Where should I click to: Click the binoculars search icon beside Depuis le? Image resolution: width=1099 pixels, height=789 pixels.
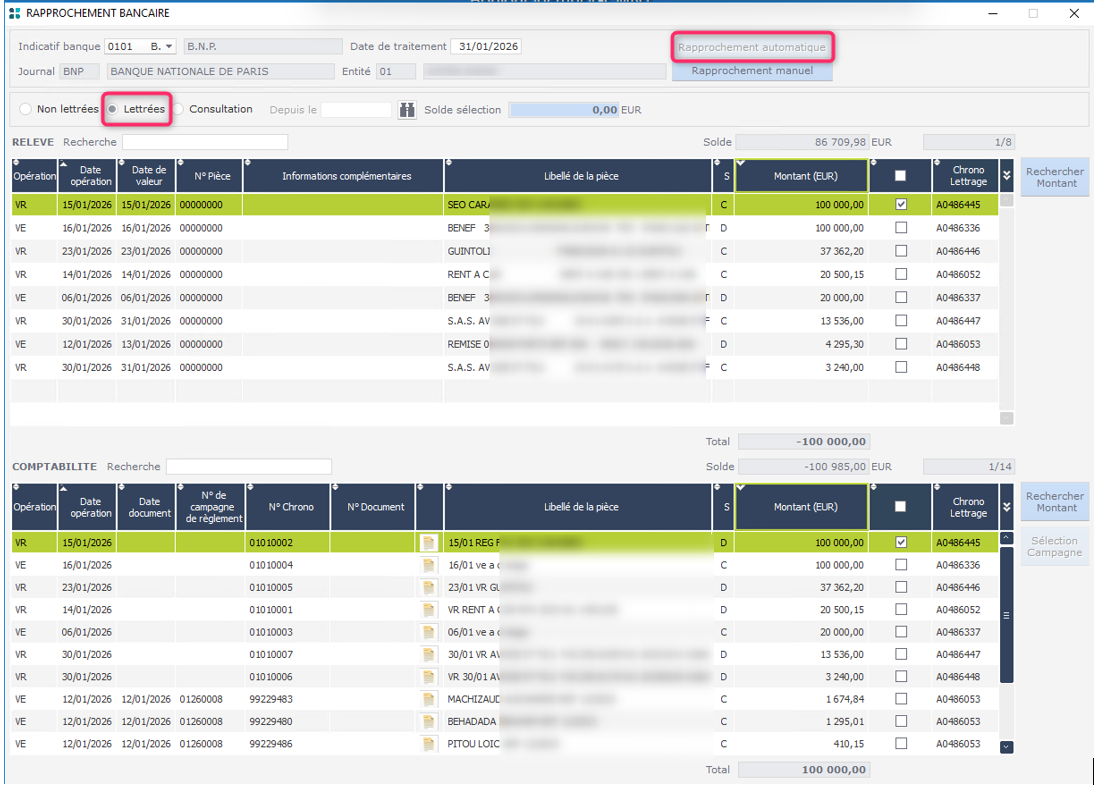click(406, 111)
